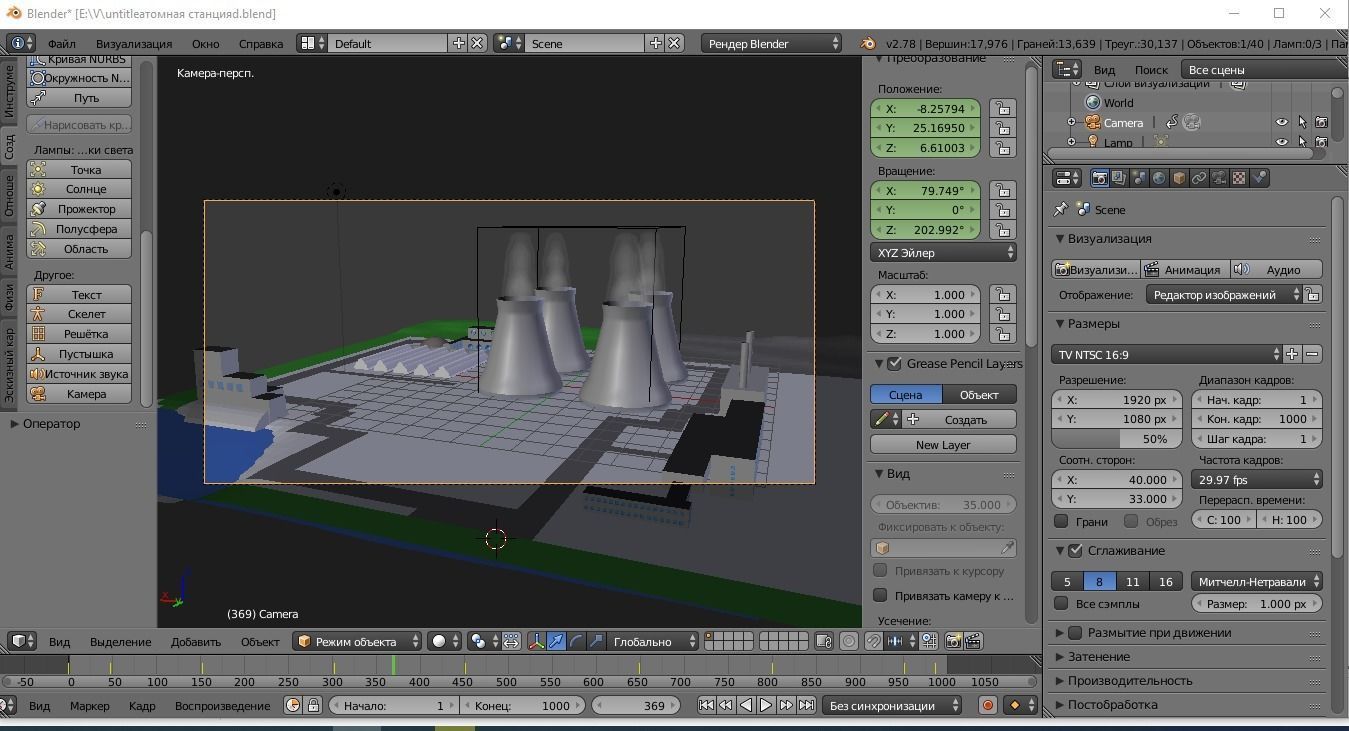Render OpenGL image from the 3D view header
Screen dimensions: 1349x731
953,641
